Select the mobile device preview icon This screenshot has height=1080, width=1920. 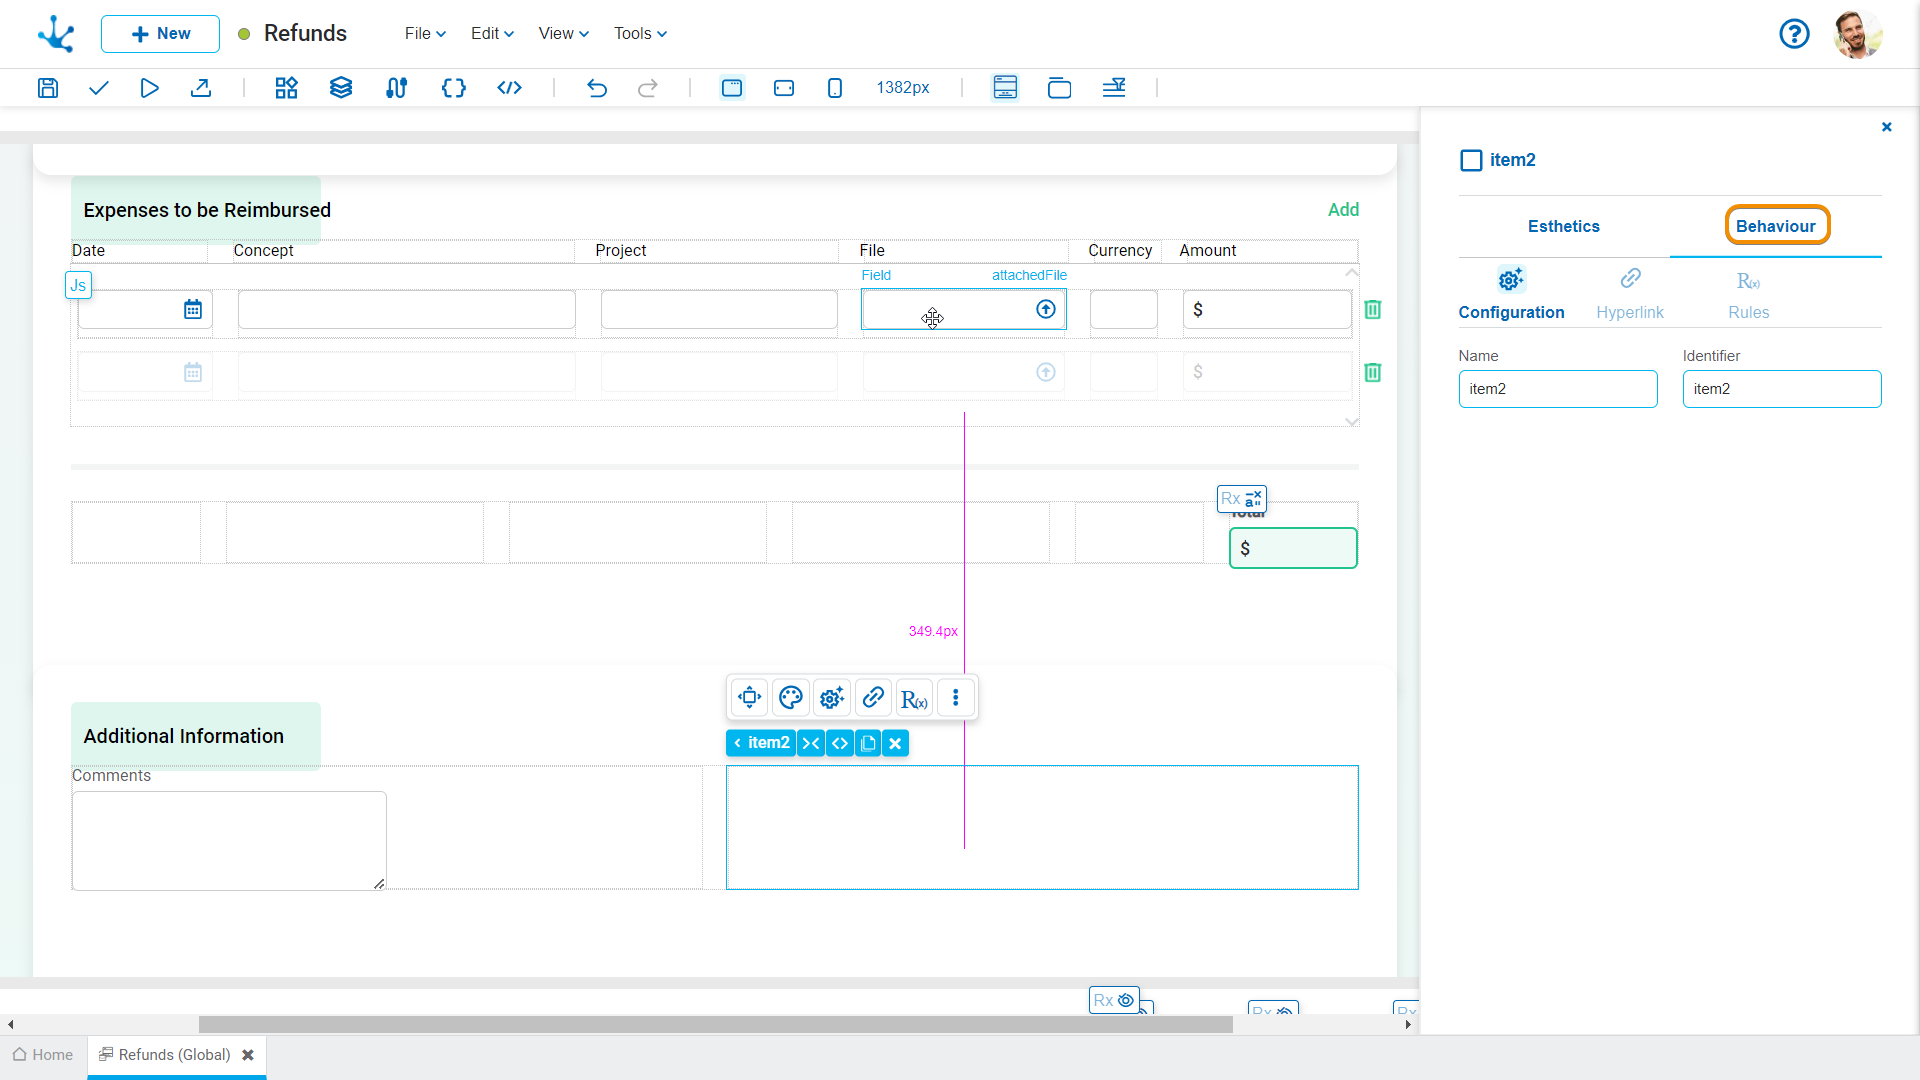coord(835,88)
